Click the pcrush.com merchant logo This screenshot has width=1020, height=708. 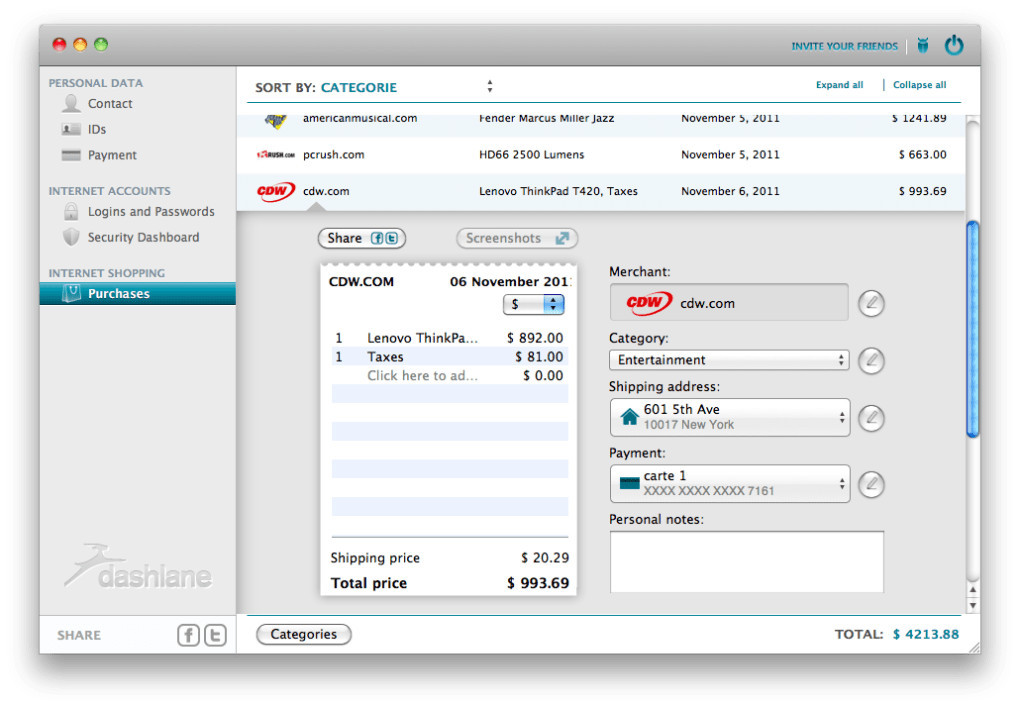(276, 155)
